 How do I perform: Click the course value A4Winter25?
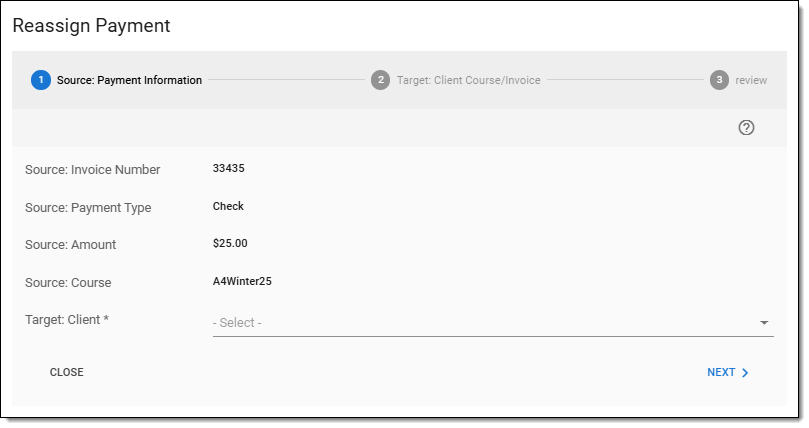click(x=242, y=281)
